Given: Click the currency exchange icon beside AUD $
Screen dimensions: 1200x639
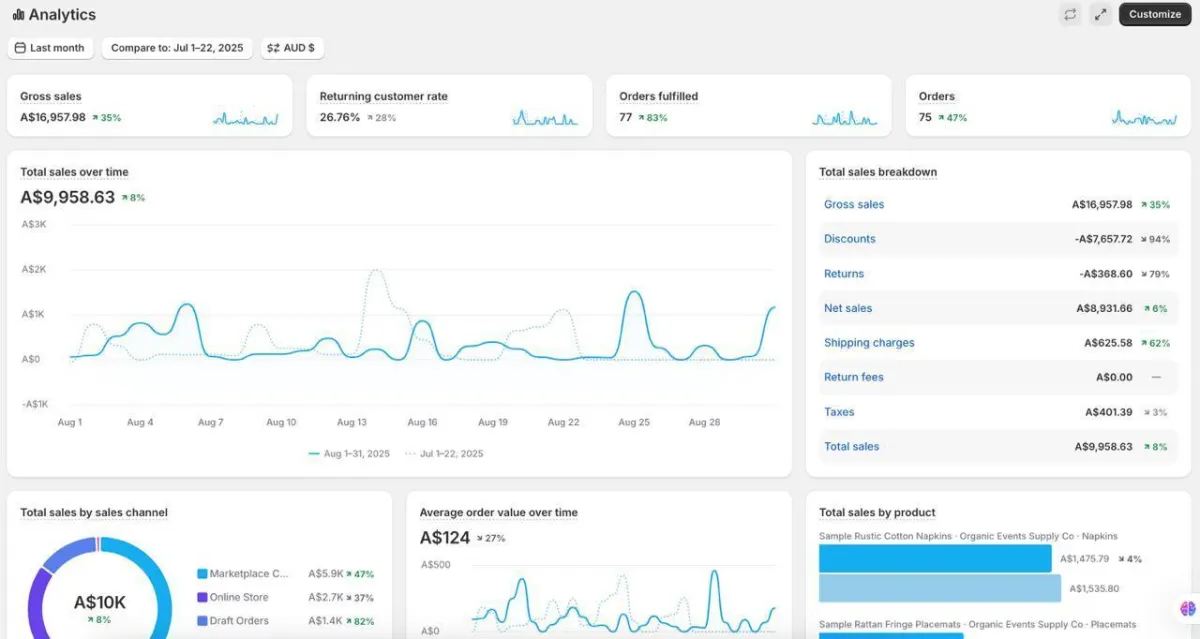Looking at the screenshot, I should coord(273,48).
